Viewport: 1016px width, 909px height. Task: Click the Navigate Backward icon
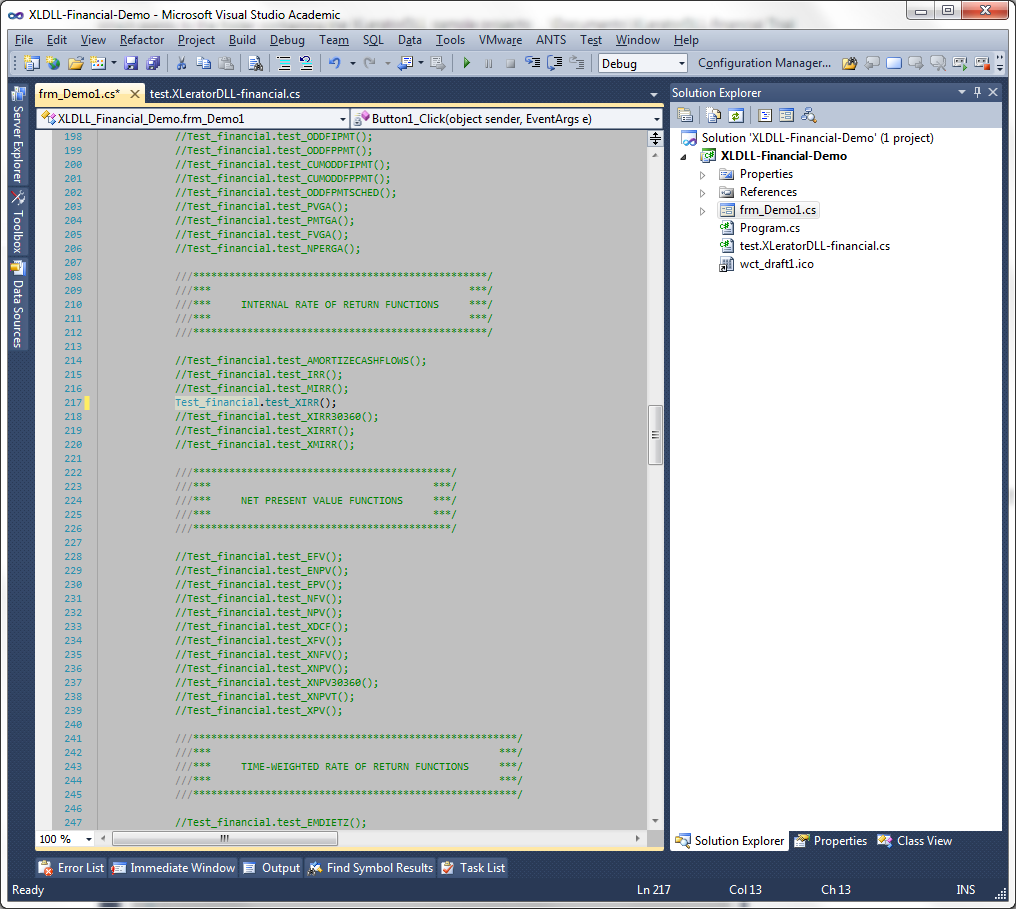click(x=406, y=63)
